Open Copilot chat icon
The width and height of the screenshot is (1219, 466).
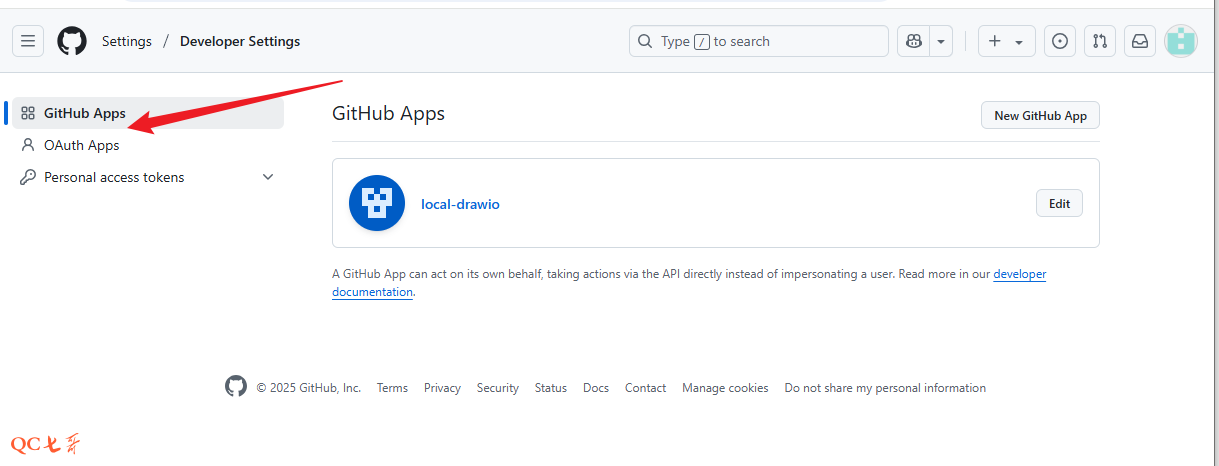coord(913,41)
